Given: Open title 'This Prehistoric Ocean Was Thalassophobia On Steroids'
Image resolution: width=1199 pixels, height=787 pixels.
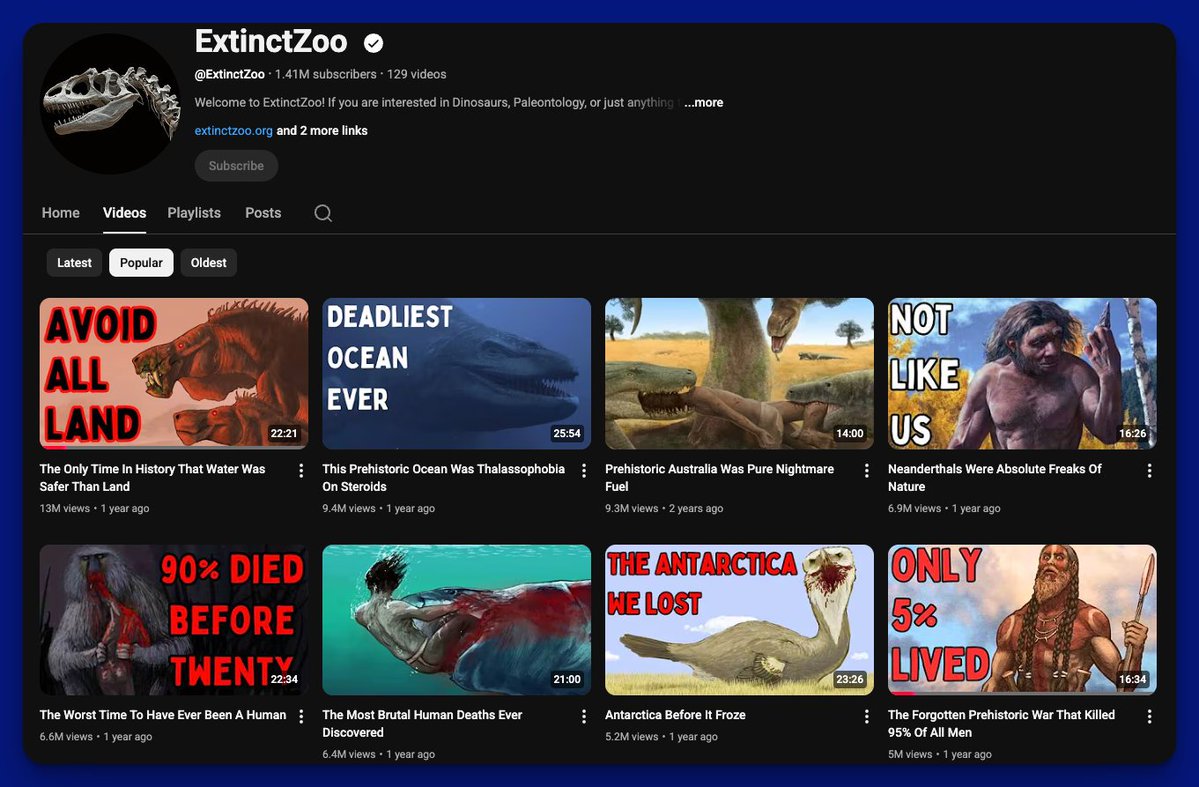Looking at the screenshot, I should click(444, 478).
